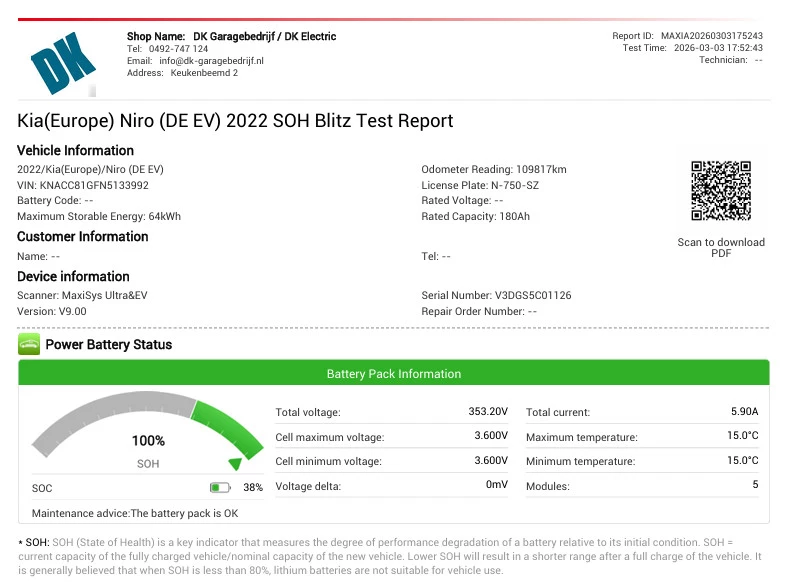Click the Voltage delta row
The image size is (792, 582).
pyautogui.click(x=392, y=486)
